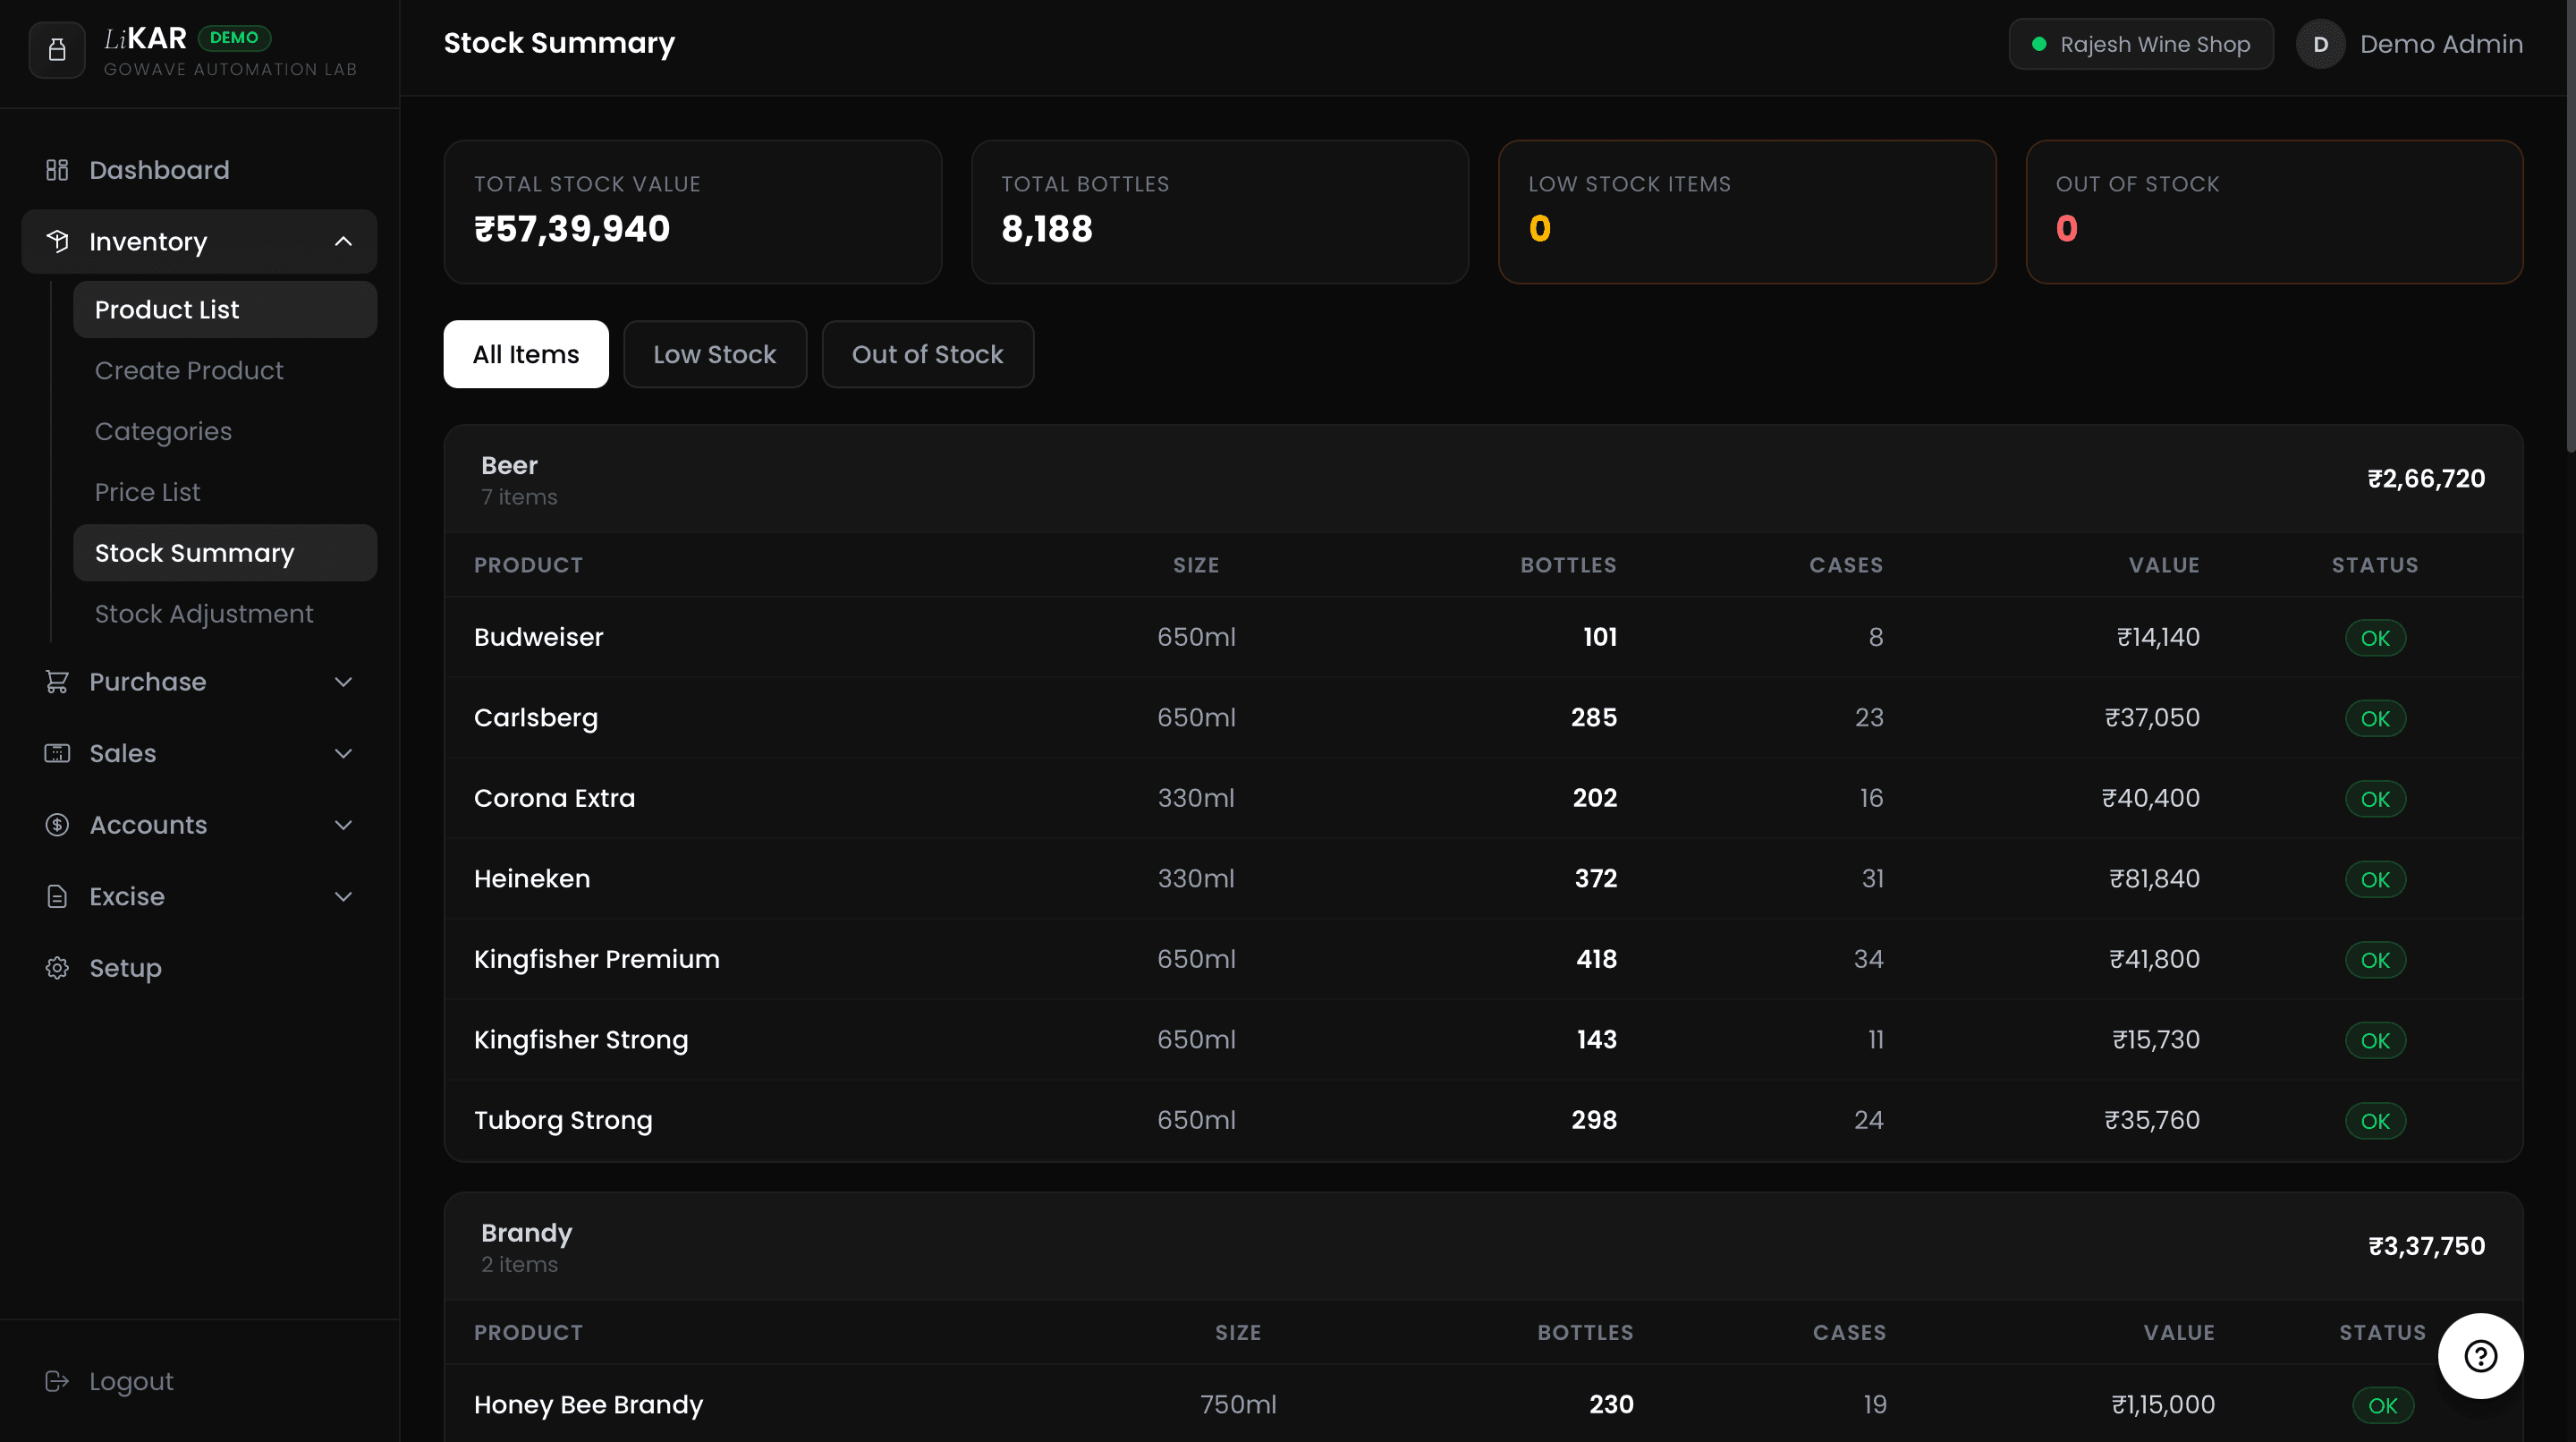
Task: Open Create Product submenu item
Action: pos(225,370)
